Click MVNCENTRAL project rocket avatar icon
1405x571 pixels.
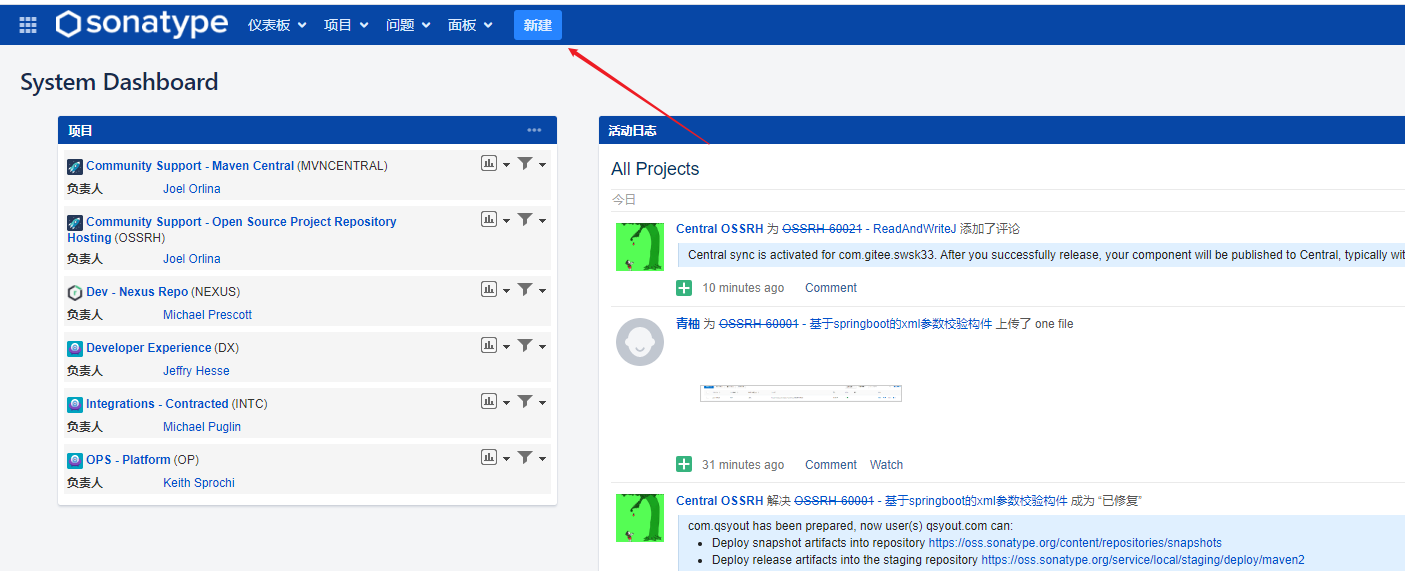pyautogui.click(x=75, y=166)
